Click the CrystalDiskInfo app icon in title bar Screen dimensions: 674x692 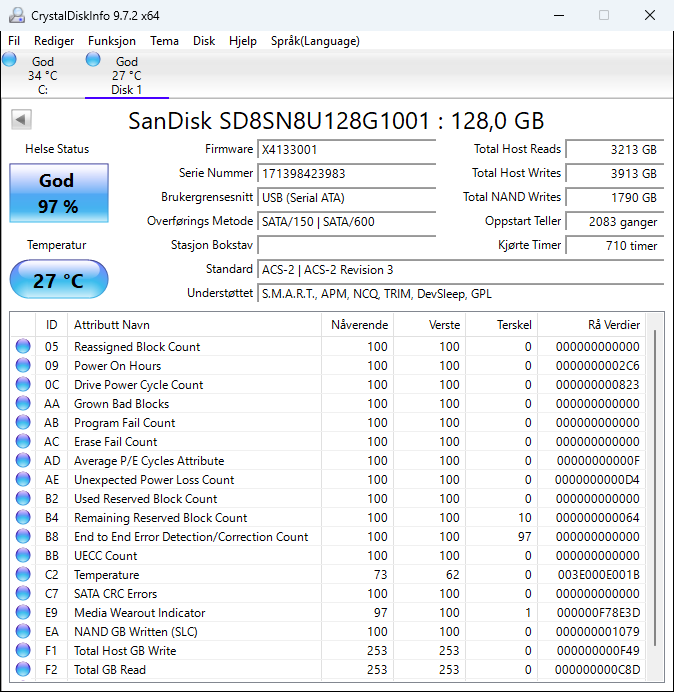(17, 15)
